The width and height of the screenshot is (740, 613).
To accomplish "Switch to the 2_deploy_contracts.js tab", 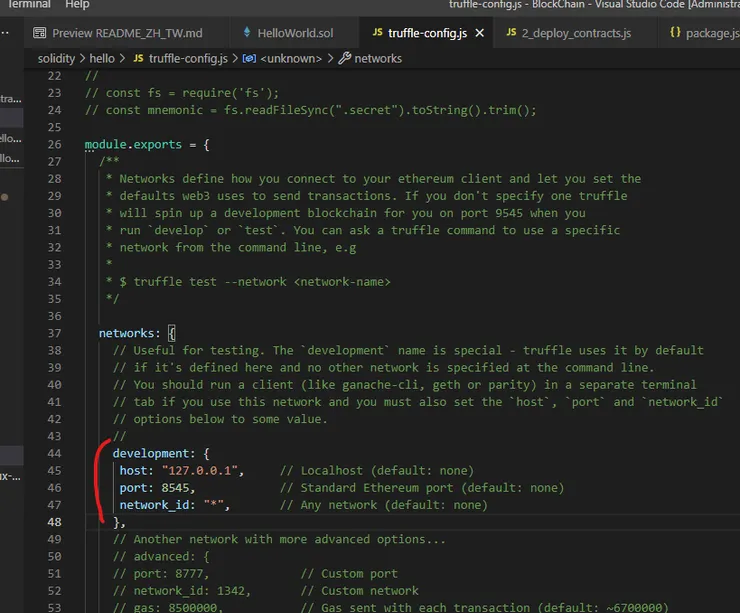I will tap(575, 33).
